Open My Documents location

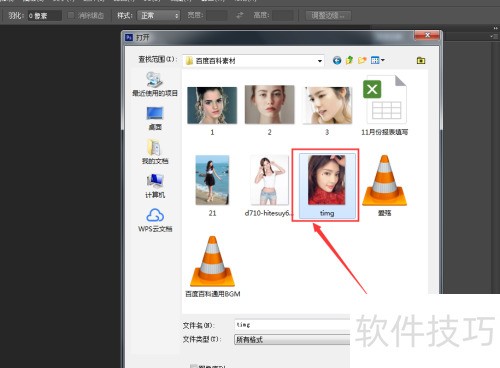tap(155, 152)
